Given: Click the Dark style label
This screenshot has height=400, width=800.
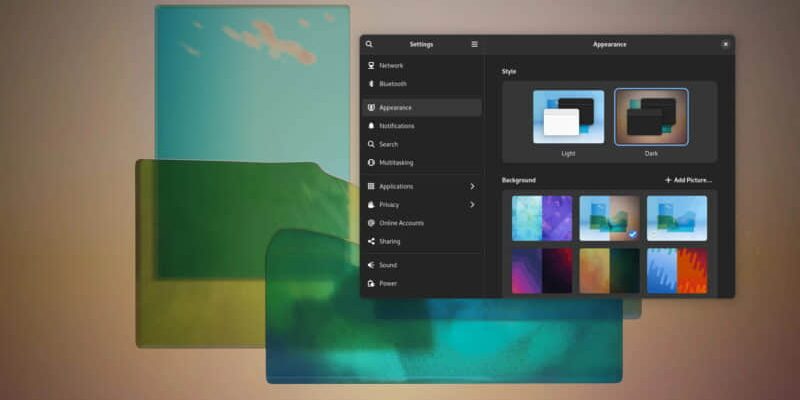Looking at the screenshot, I should point(651,154).
